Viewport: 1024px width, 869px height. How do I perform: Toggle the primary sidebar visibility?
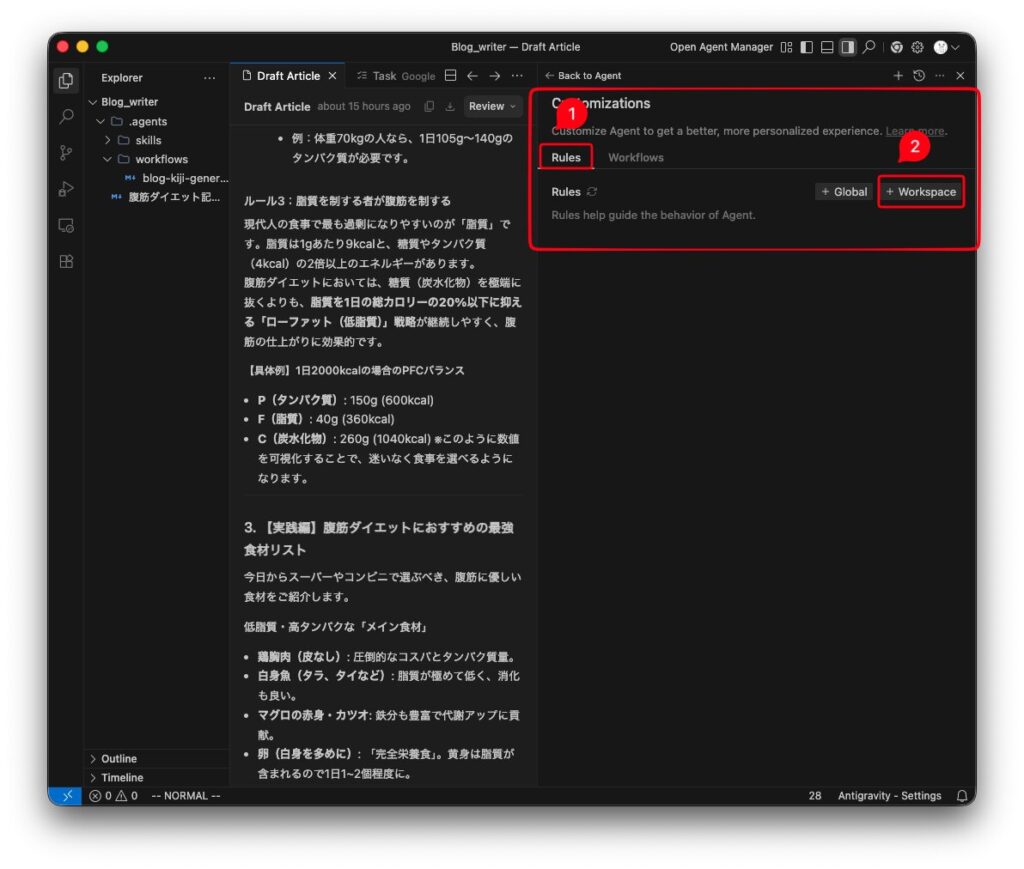coord(807,47)
